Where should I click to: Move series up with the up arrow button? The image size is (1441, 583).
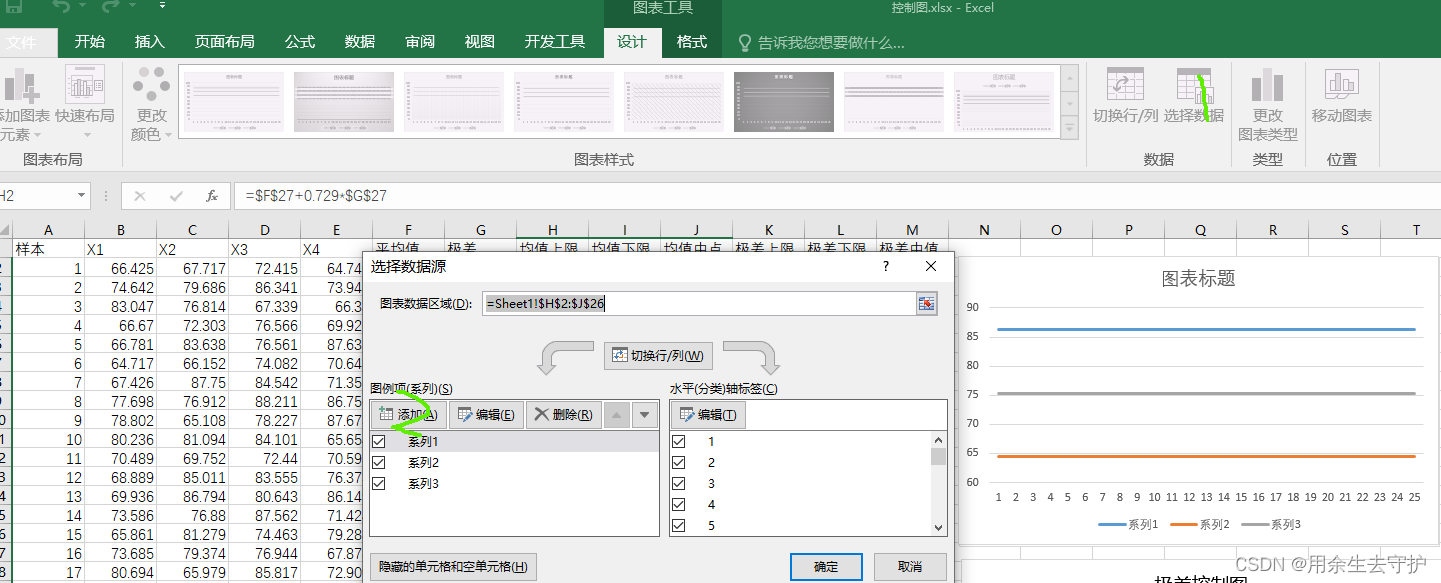click(x=617, y=415)
